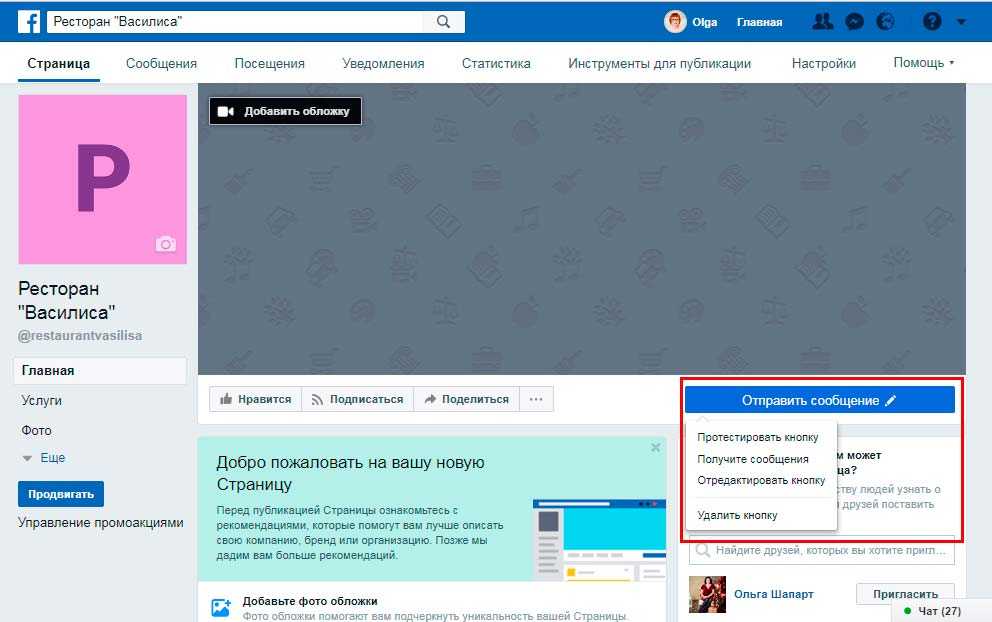The height and width of the screenshot is (622, 992).
Task: Open notifications globe icon
Action: pyautogui.click(x=884, y=21)
